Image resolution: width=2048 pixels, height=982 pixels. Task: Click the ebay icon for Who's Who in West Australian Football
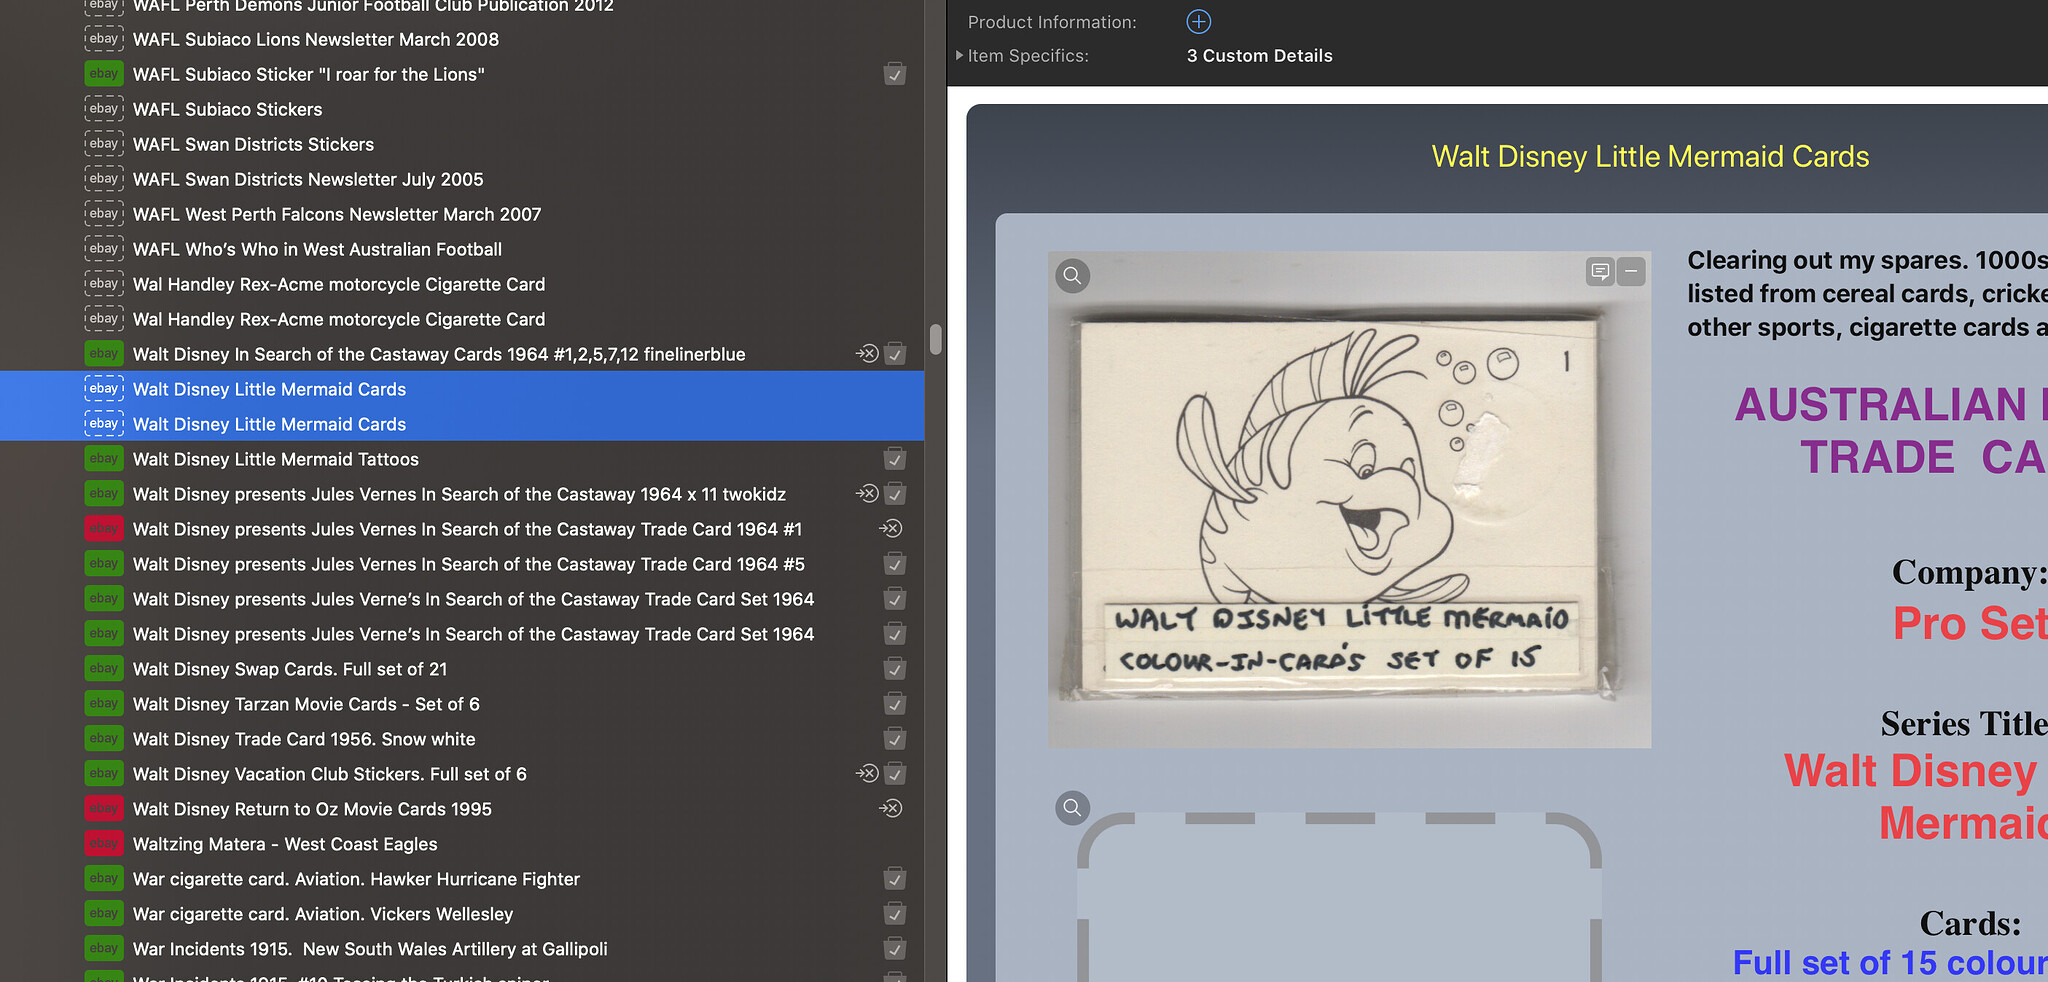[x=103, y=249]
